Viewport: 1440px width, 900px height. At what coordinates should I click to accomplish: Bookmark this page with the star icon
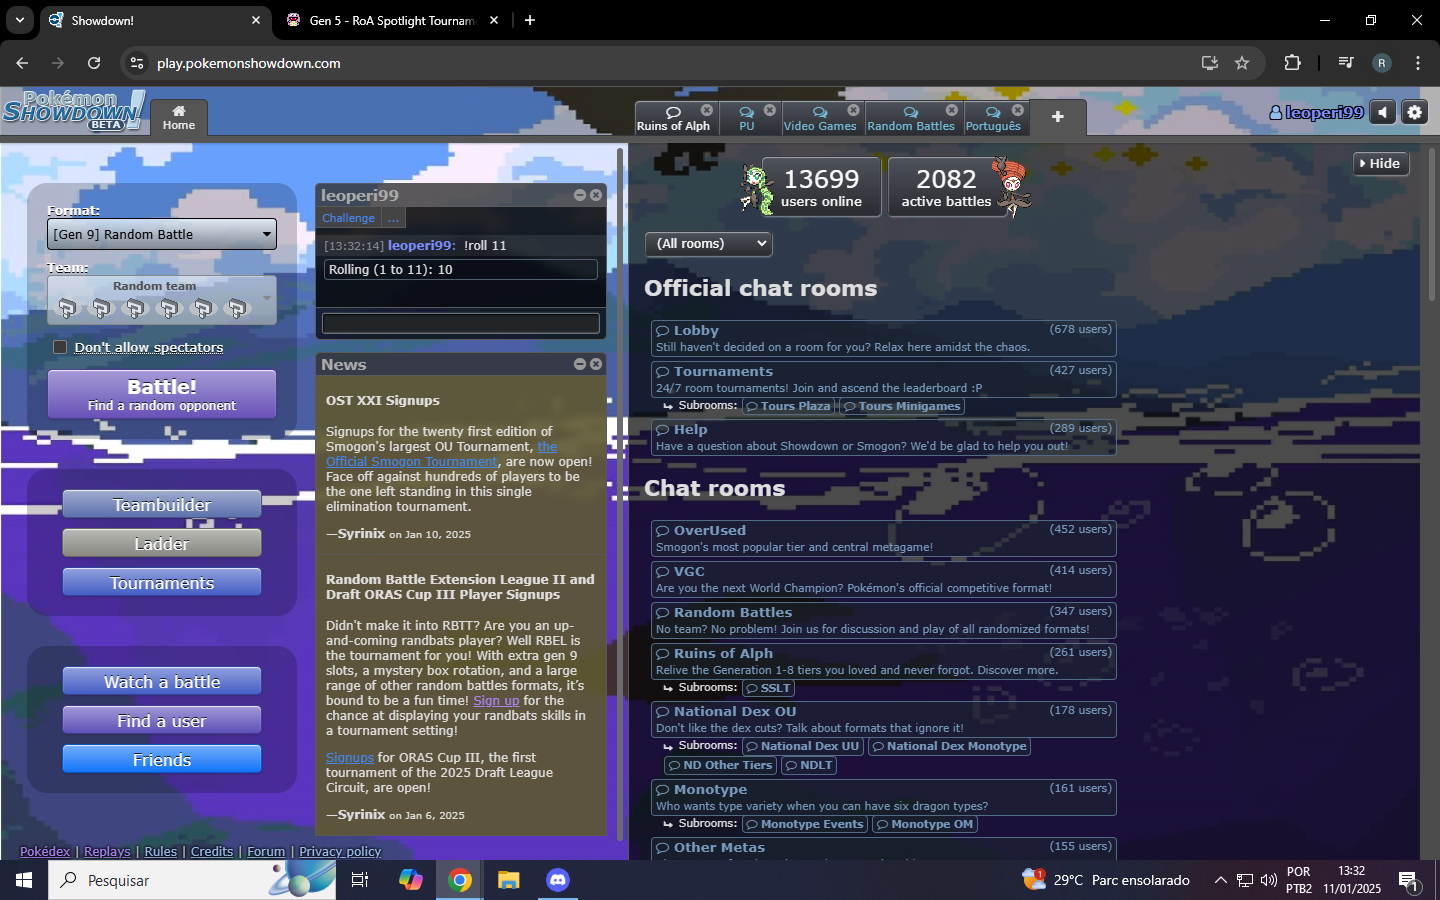[1242, 63]
